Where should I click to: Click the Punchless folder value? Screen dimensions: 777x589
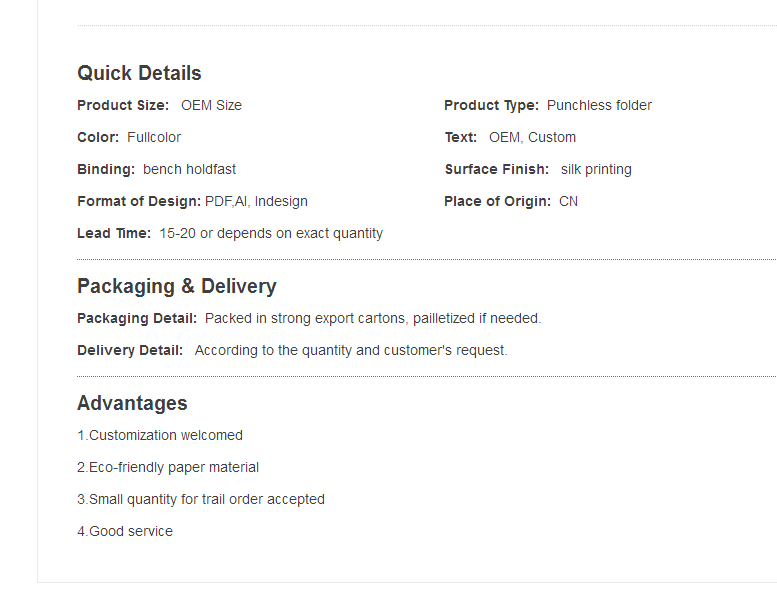599,106
